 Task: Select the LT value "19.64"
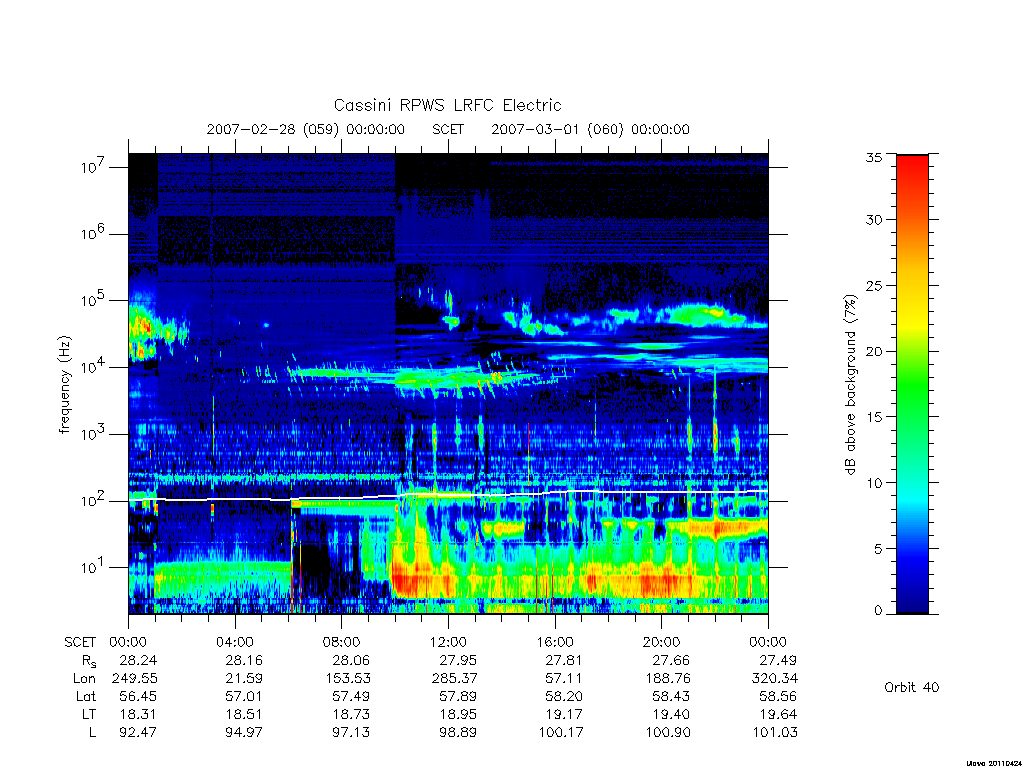click(778, 714)
